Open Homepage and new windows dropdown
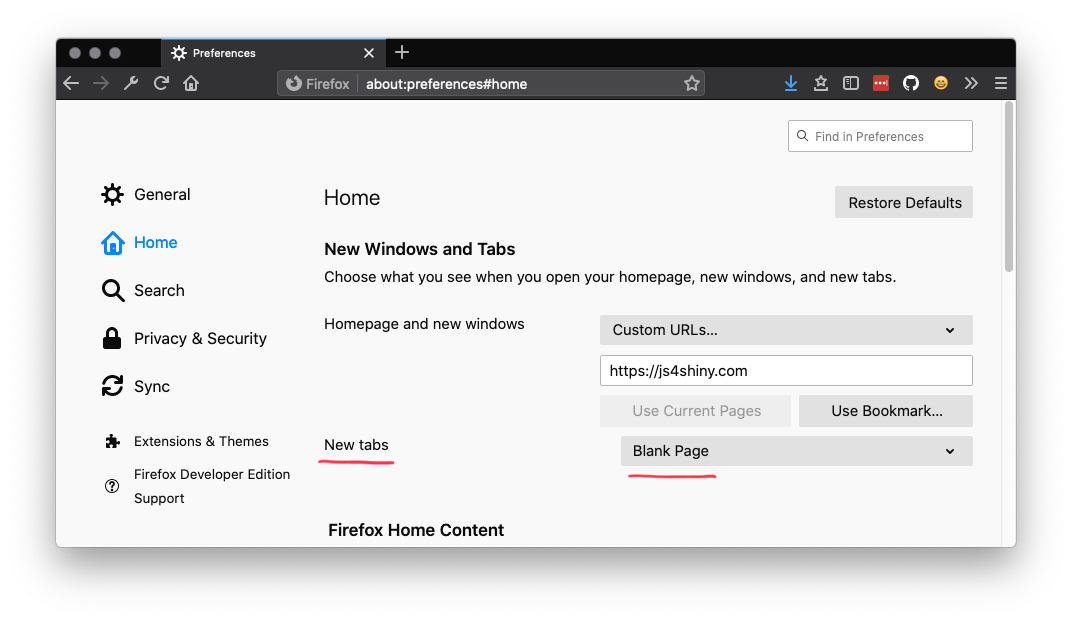 786,330
